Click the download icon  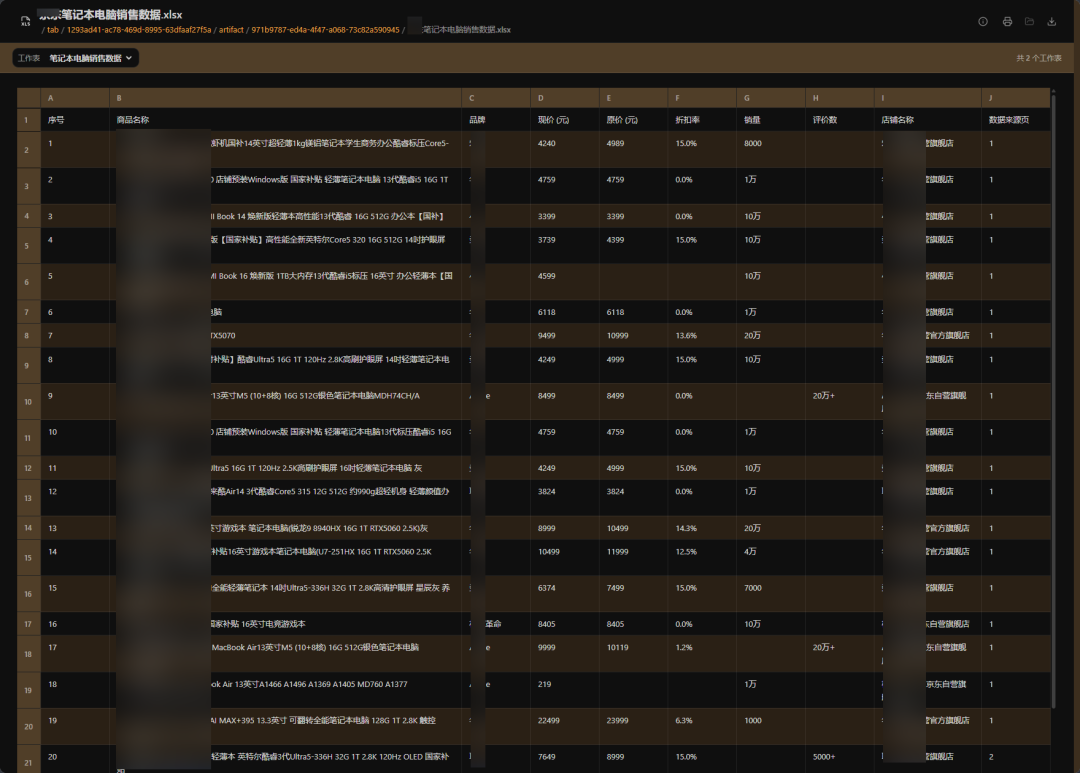(x=1052, y=21)
